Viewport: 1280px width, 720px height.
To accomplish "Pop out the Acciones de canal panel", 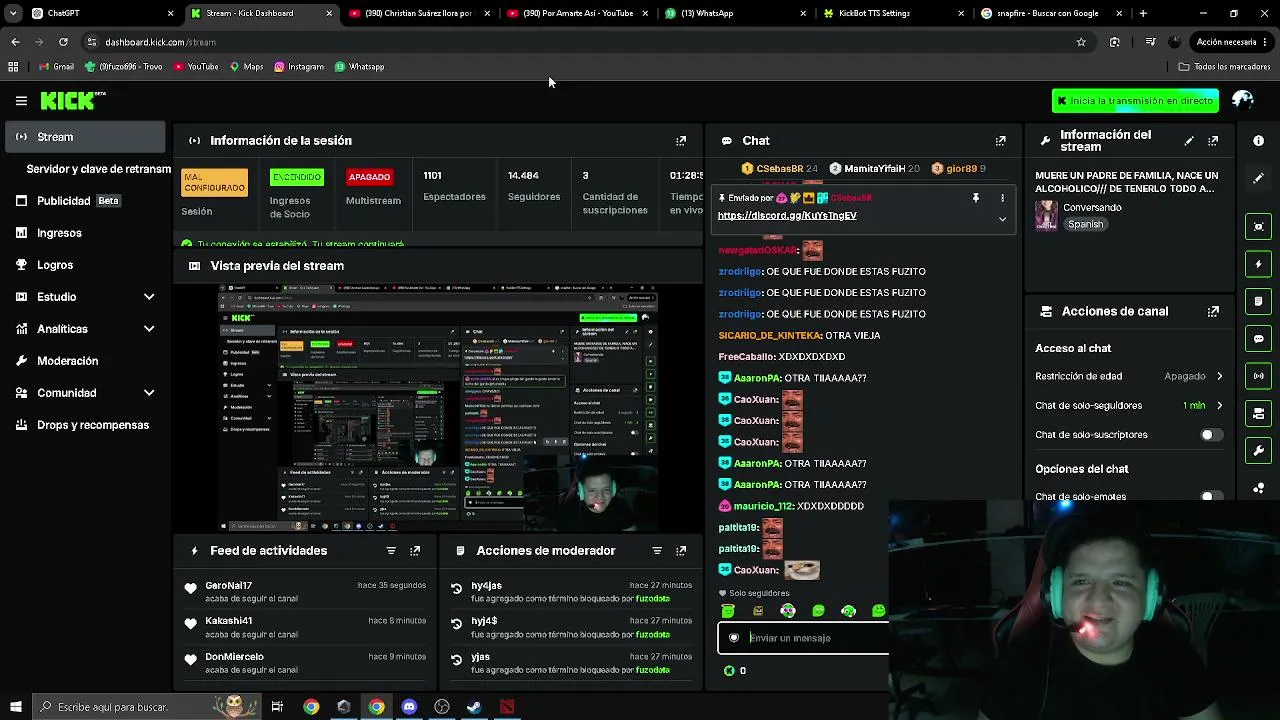I will coord(1213,312).
